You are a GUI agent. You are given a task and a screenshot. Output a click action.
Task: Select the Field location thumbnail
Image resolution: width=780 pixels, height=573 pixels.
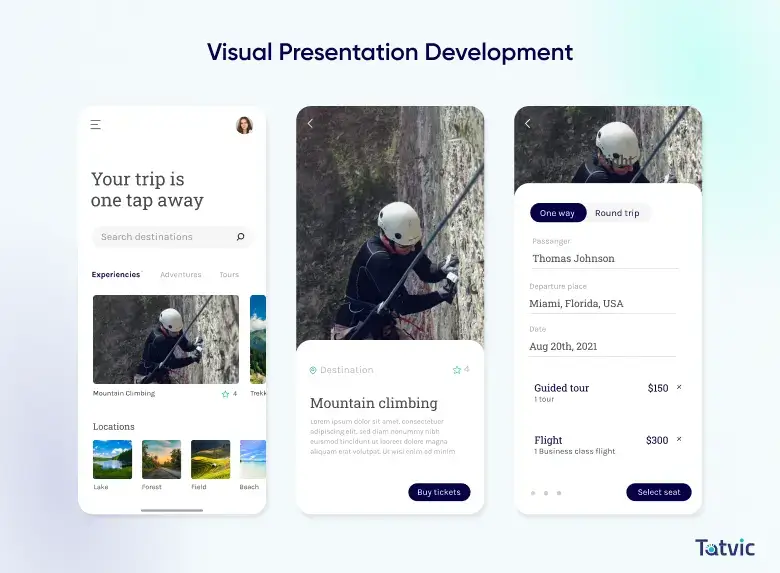tap(210, 459)
